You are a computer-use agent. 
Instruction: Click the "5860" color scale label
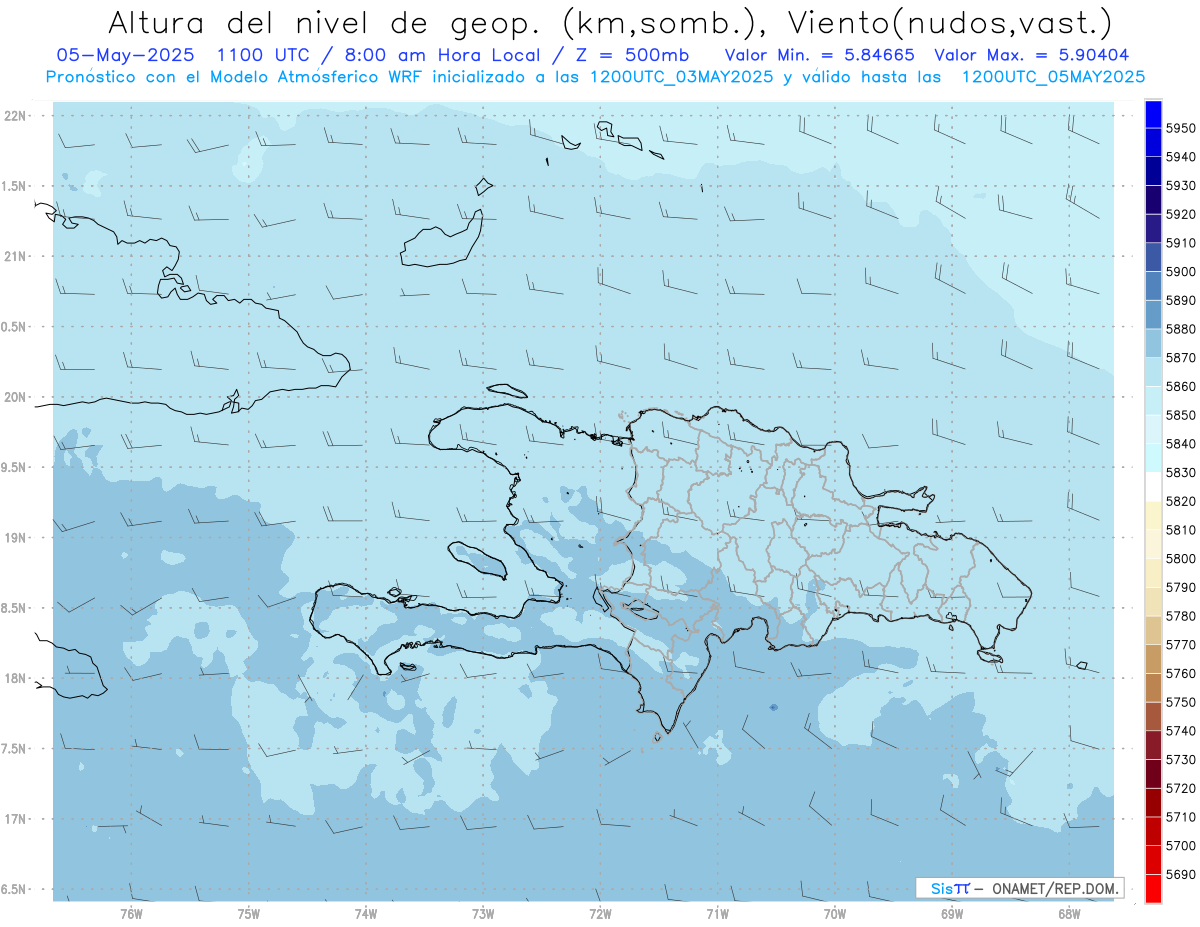(x=1180, y=386)
